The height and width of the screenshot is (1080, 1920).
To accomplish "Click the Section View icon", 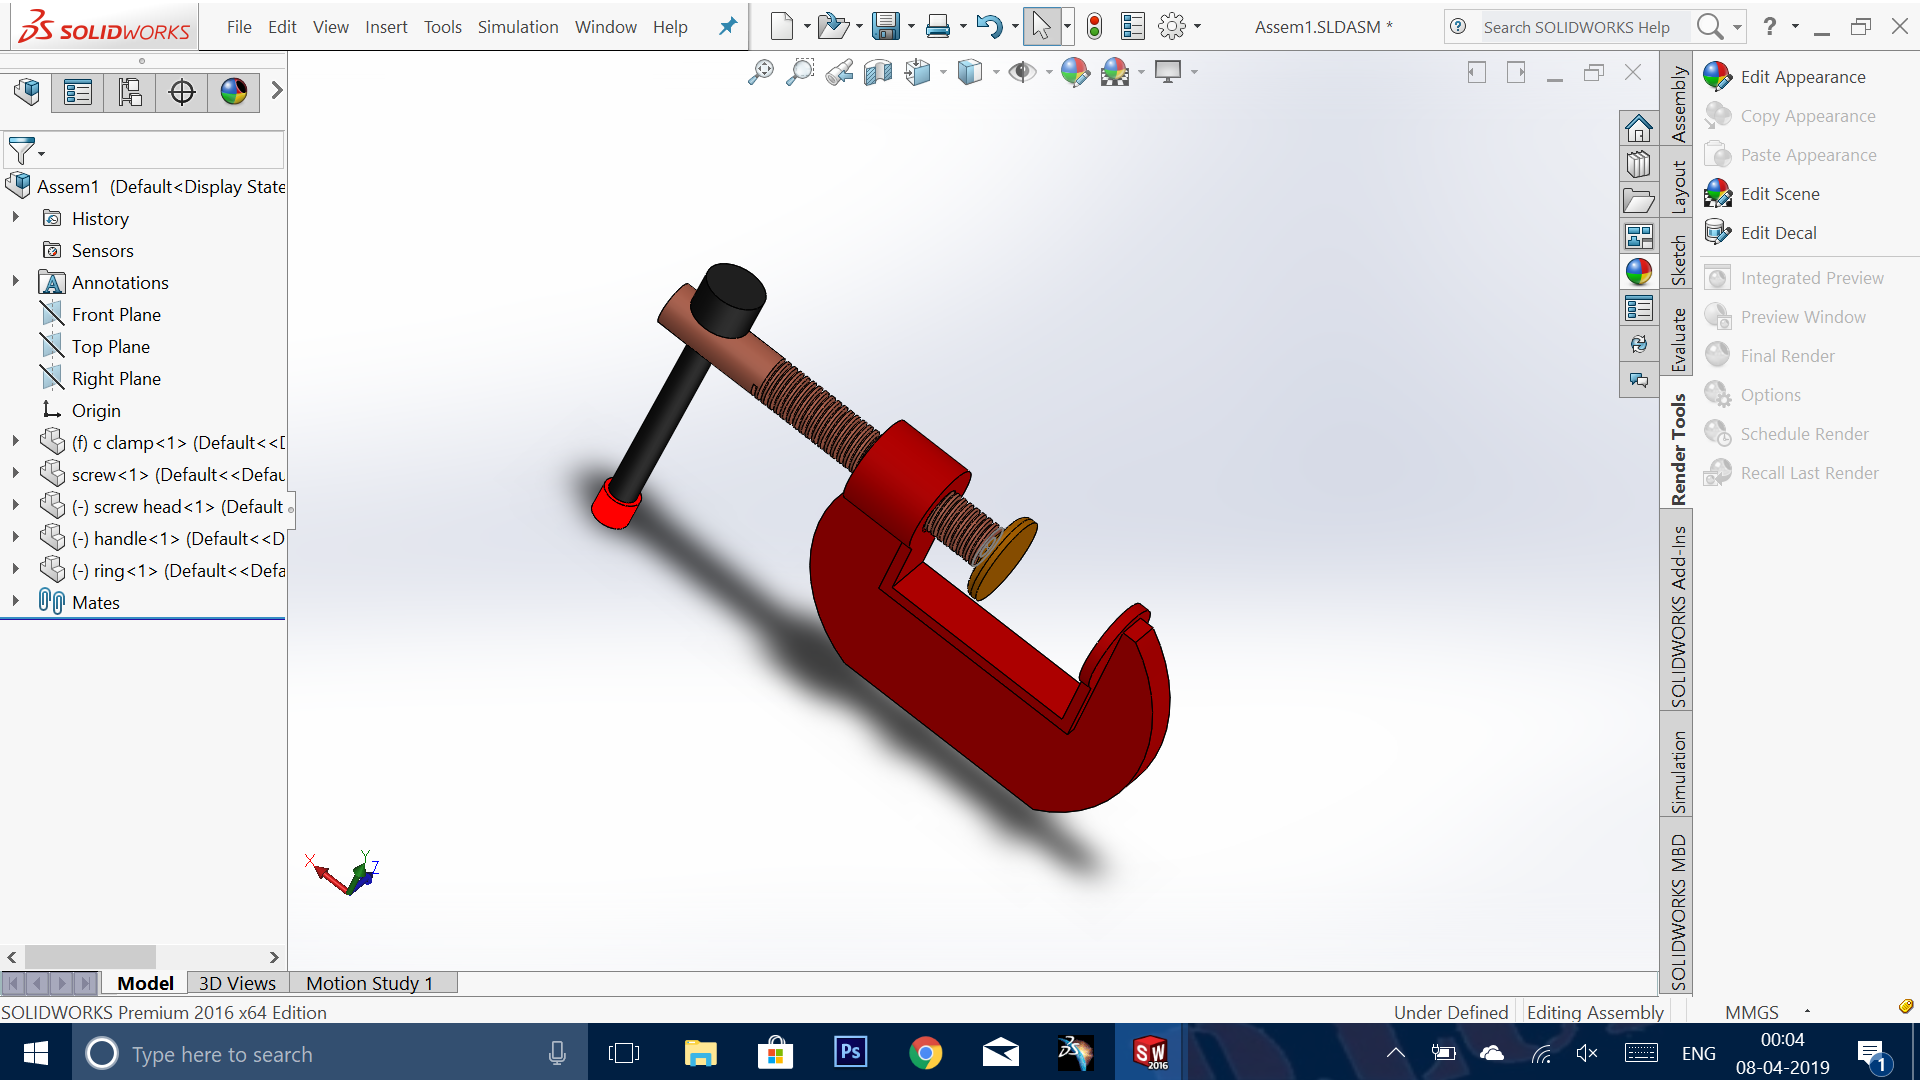I will pyautogui.click(x=877, y=72).
